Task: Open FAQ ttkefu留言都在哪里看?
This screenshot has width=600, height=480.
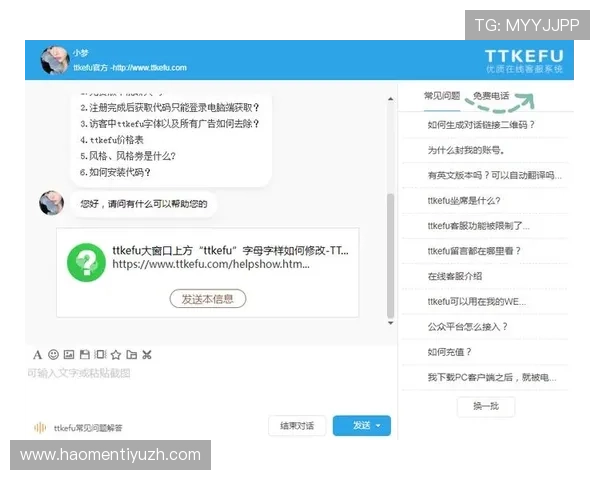Action: click(474, 251)
